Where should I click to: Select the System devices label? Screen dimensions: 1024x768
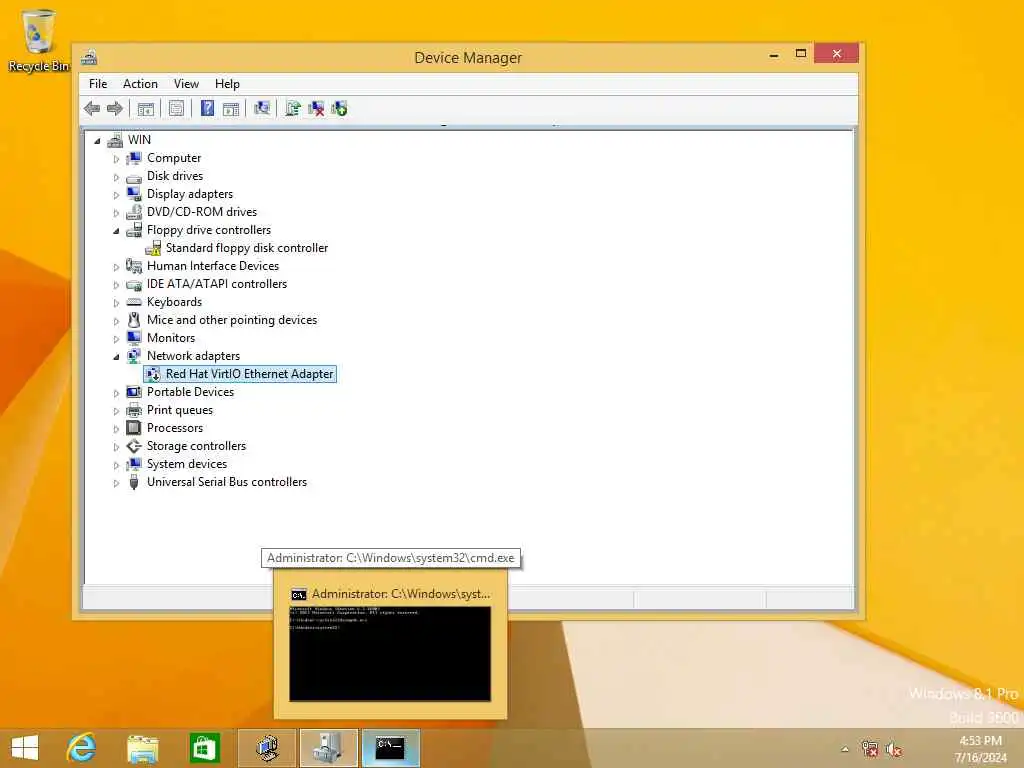[x=187, y=464]
